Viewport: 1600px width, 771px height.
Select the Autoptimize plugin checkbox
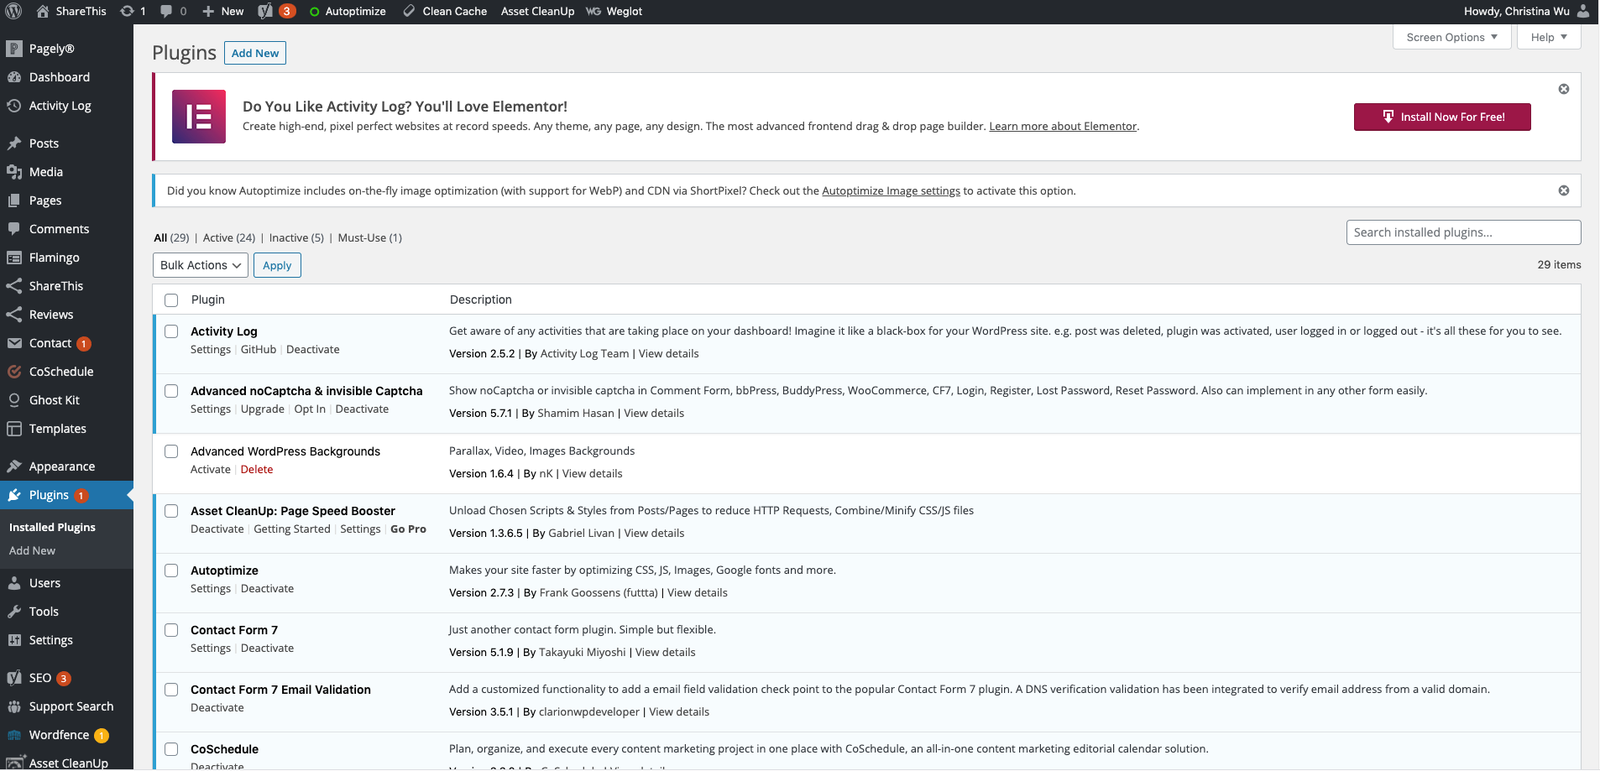click(x=171, y=570)
